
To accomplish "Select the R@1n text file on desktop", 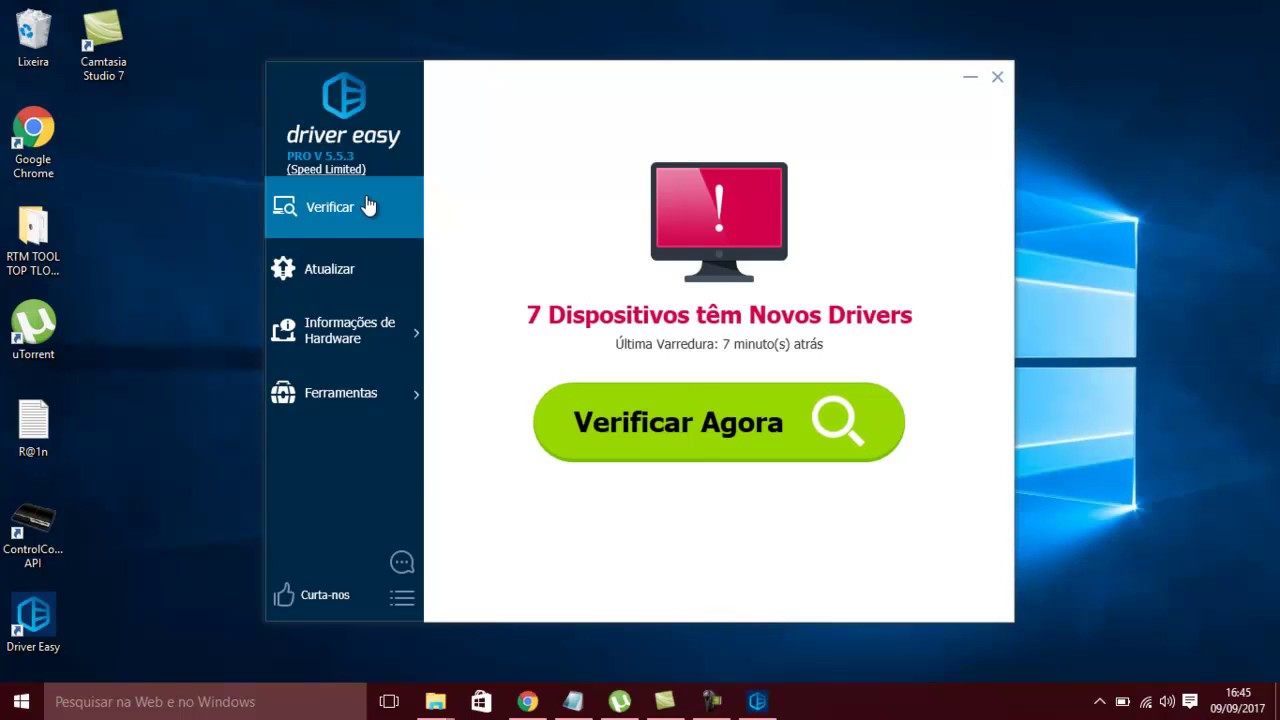I will (x=33, y=428).
